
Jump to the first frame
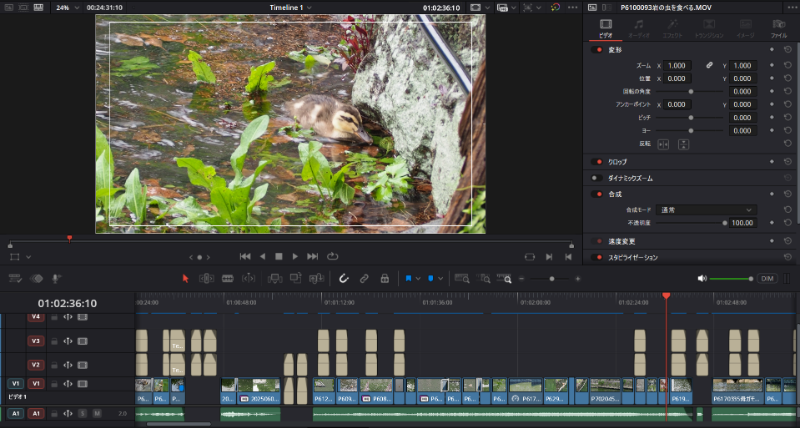[245, 257]
